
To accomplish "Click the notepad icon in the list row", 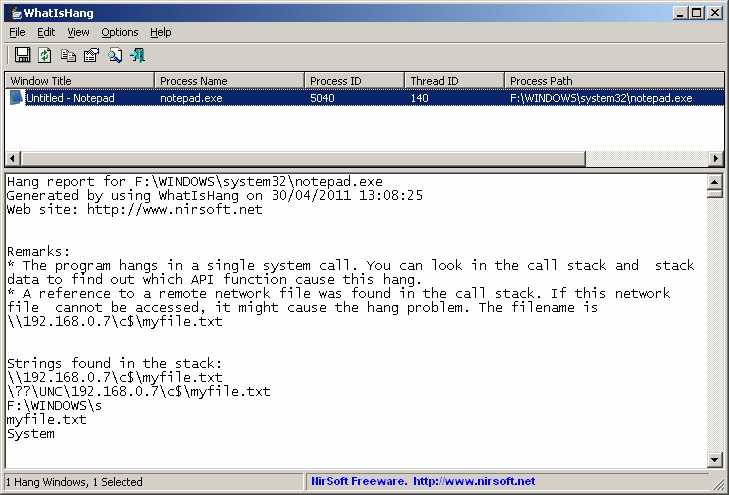I will [16, 98].
